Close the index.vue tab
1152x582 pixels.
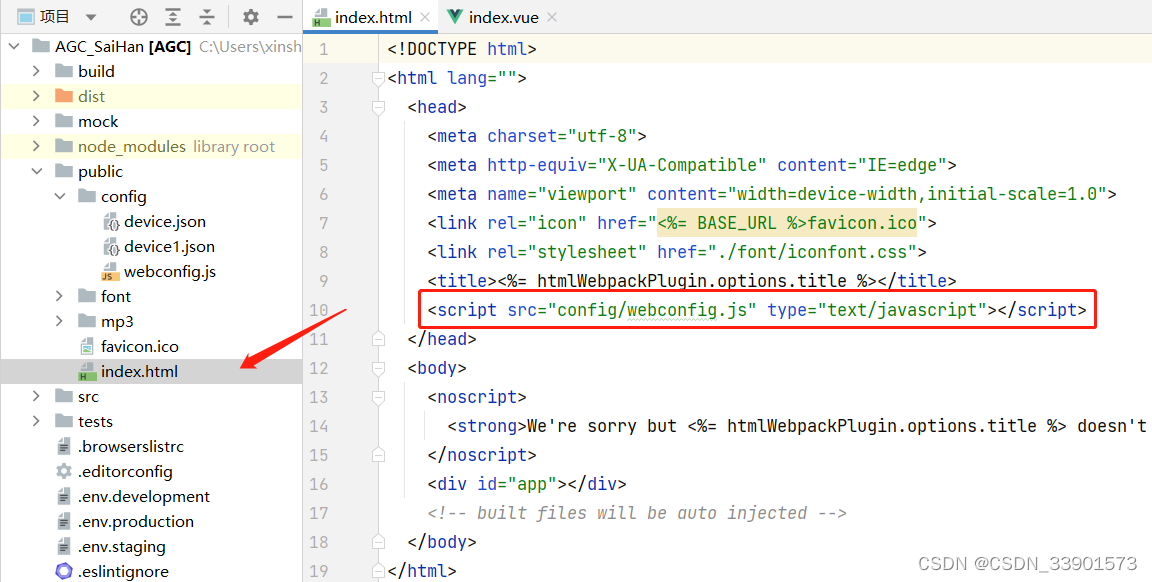click(x=552, y=17)
